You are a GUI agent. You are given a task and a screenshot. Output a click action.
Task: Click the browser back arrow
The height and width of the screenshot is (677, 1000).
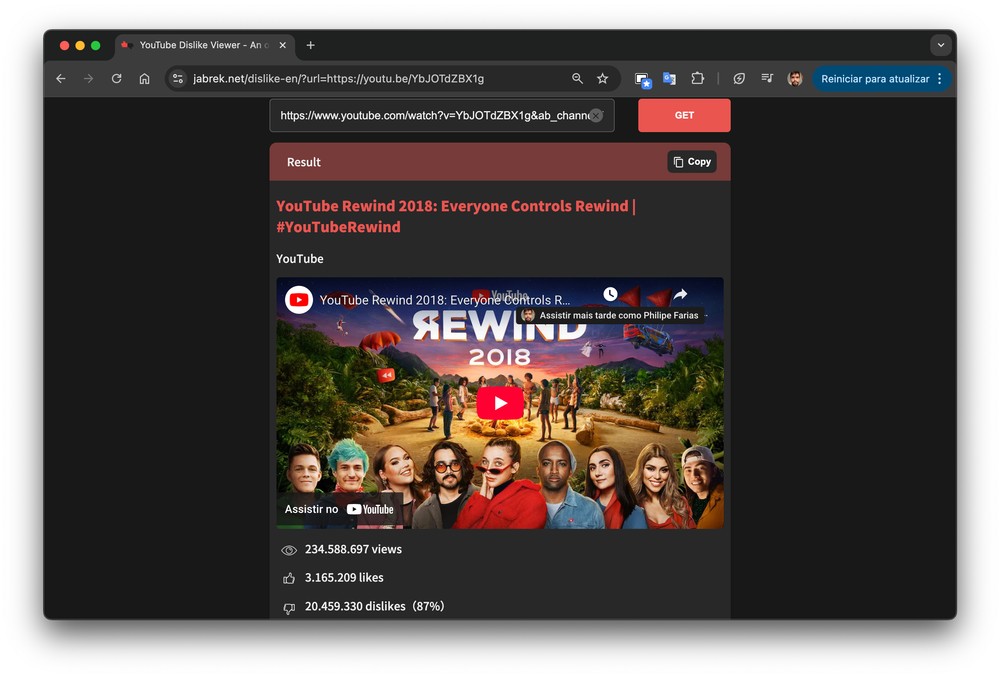point(61,79)
